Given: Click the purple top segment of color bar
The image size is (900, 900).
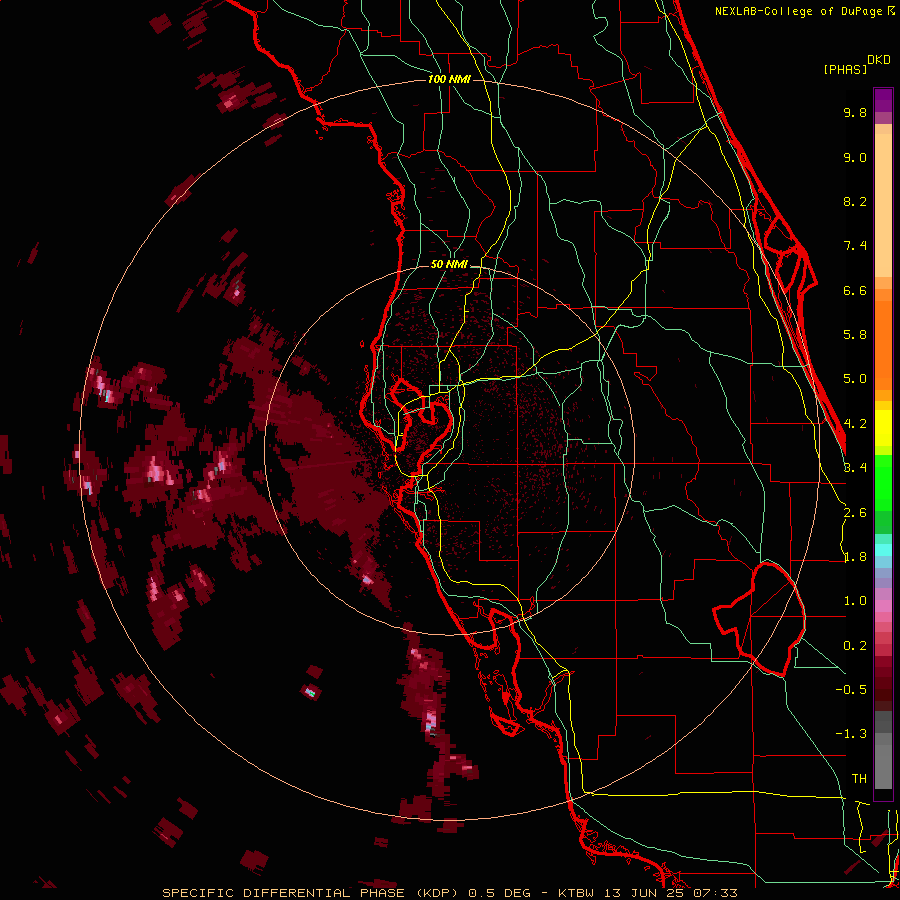Looking at the screenshot, I should (883, 101).
